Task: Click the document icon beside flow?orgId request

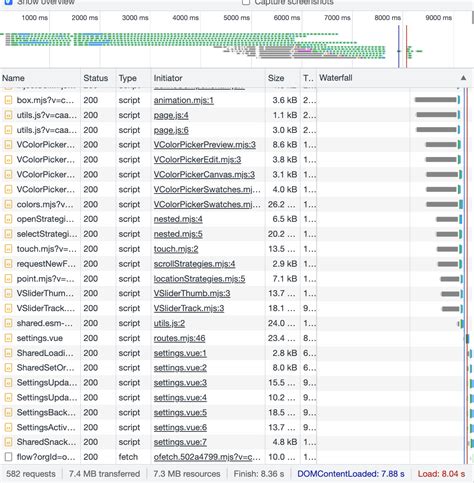Action: 8,457
